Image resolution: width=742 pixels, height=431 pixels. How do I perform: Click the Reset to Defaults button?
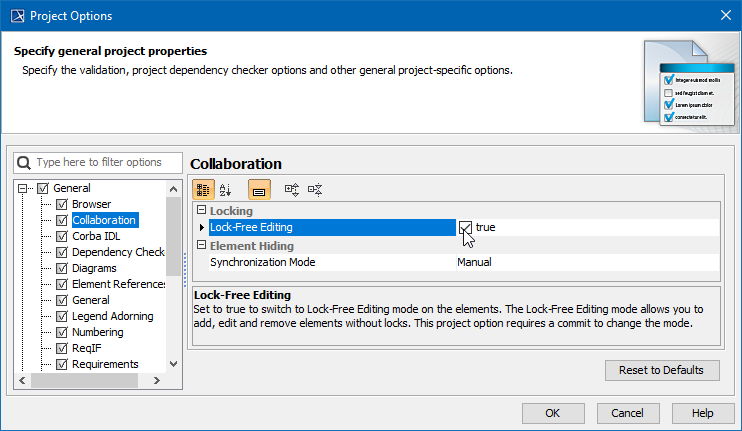point(661,370)
